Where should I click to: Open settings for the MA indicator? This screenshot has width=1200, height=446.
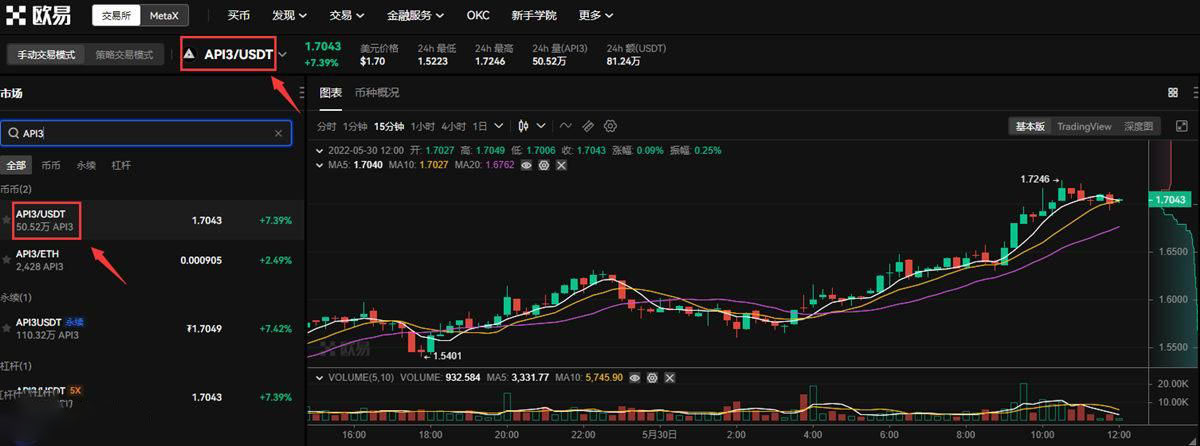544,165
